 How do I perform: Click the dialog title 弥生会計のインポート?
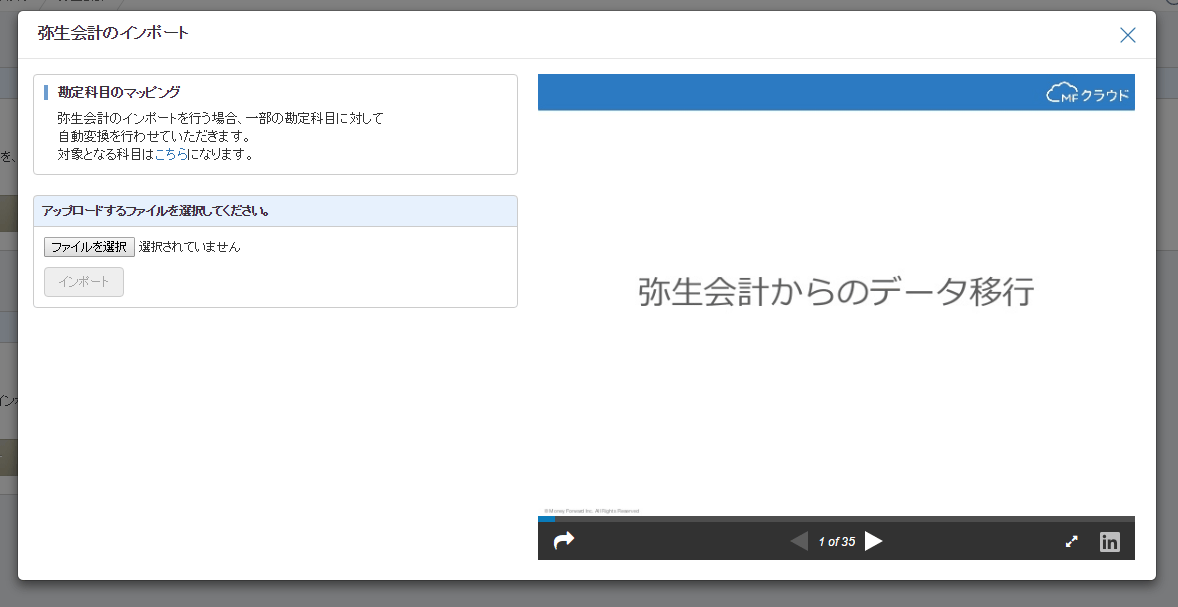coord(113,33)
